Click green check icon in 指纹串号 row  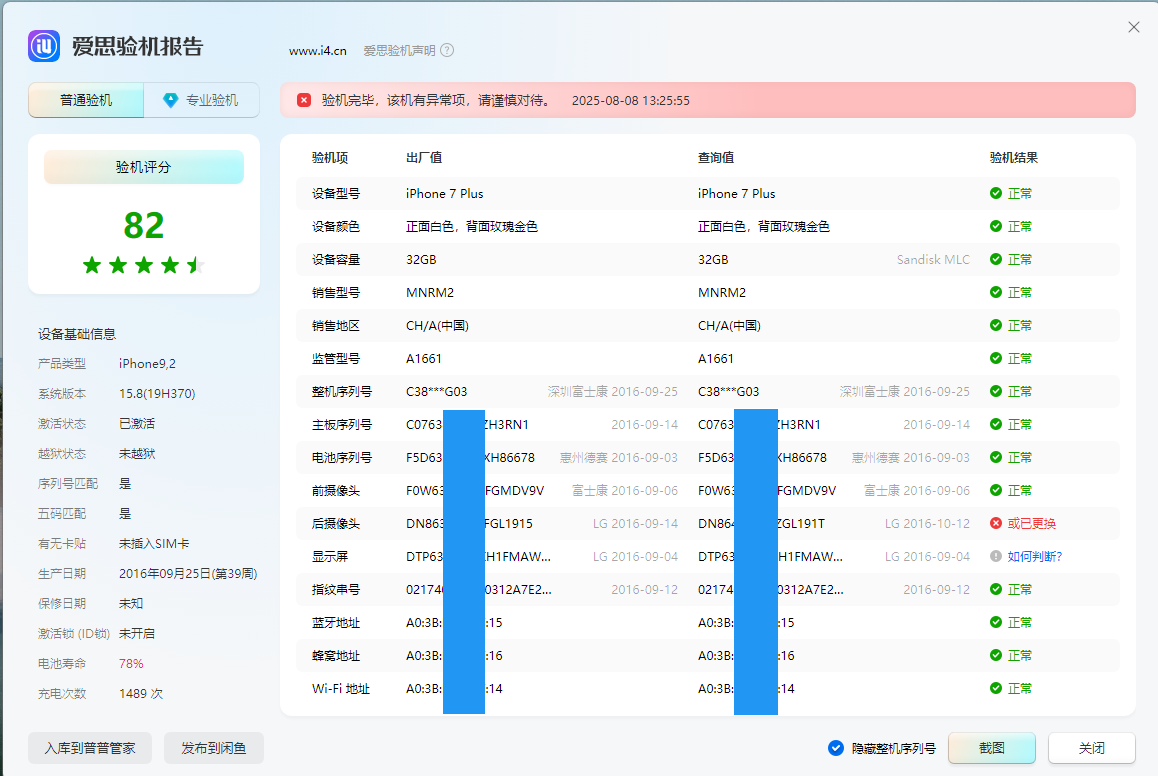996,589
